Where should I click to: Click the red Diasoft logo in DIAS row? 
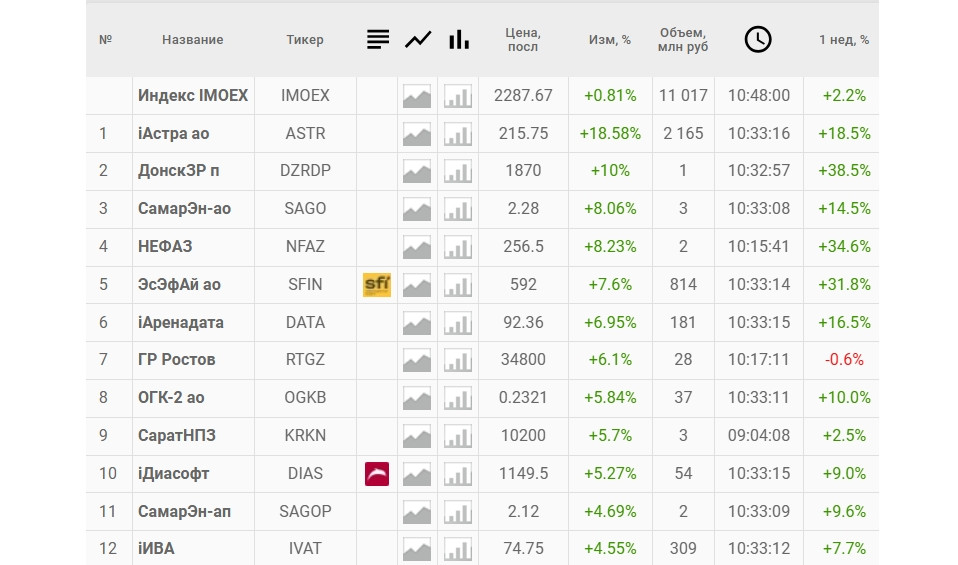coord(377,474)
